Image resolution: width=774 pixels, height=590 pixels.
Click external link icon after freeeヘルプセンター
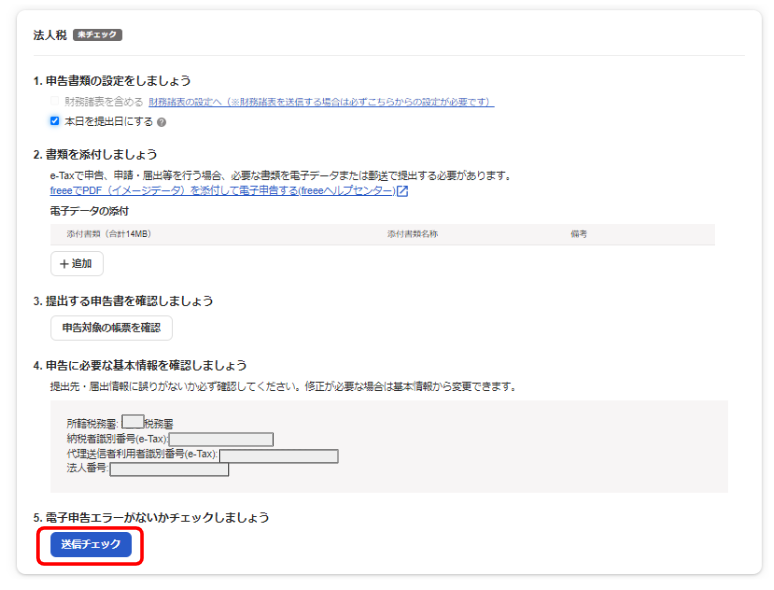click(403, 191)
